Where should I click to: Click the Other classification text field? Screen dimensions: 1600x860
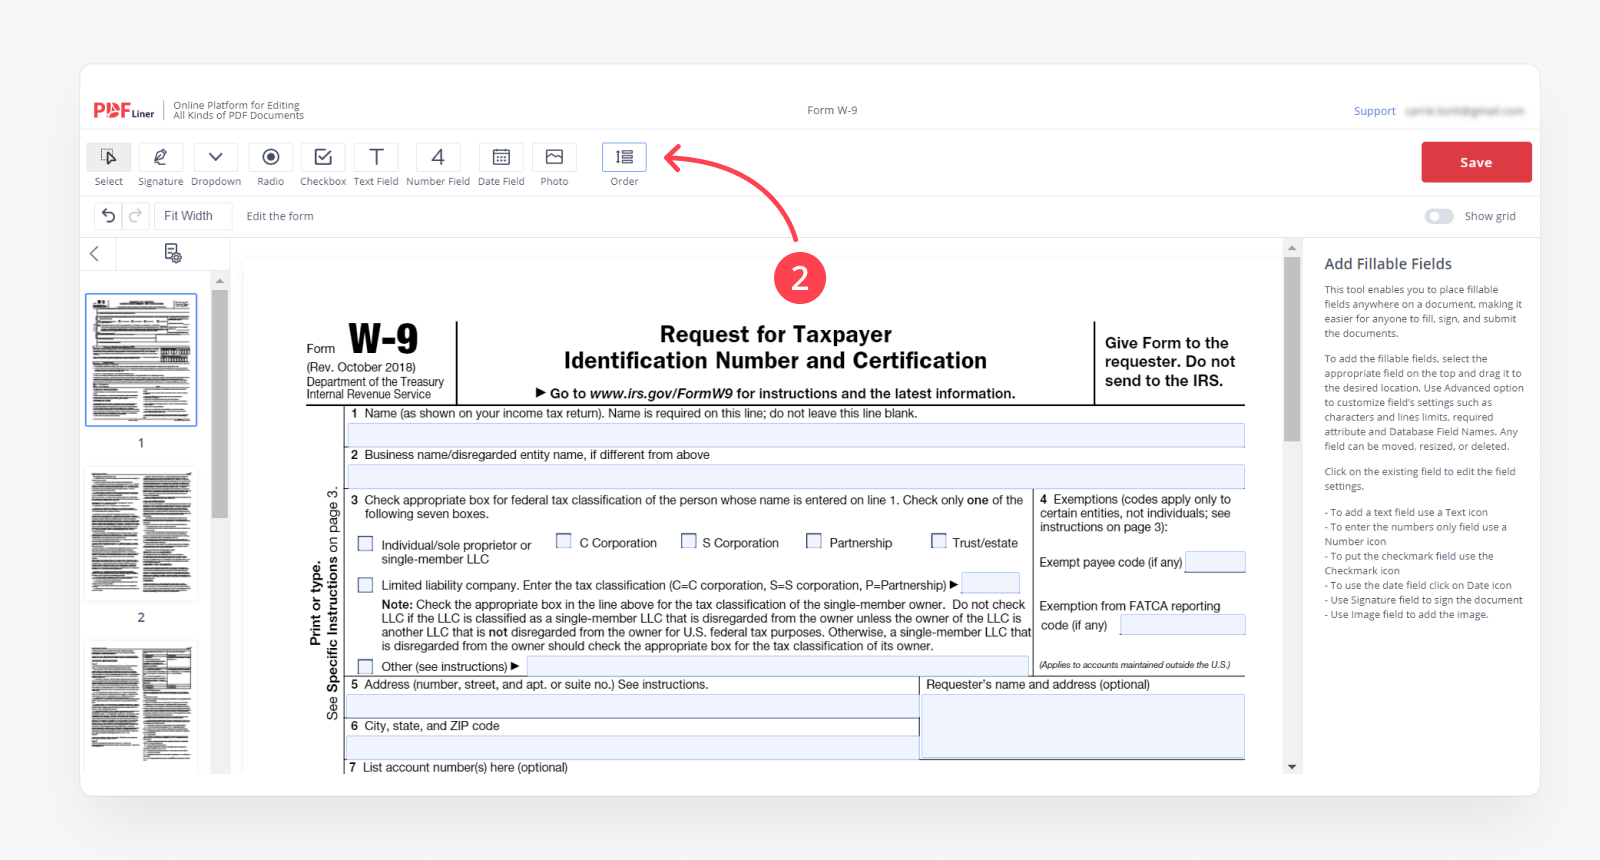coord(778,667)
